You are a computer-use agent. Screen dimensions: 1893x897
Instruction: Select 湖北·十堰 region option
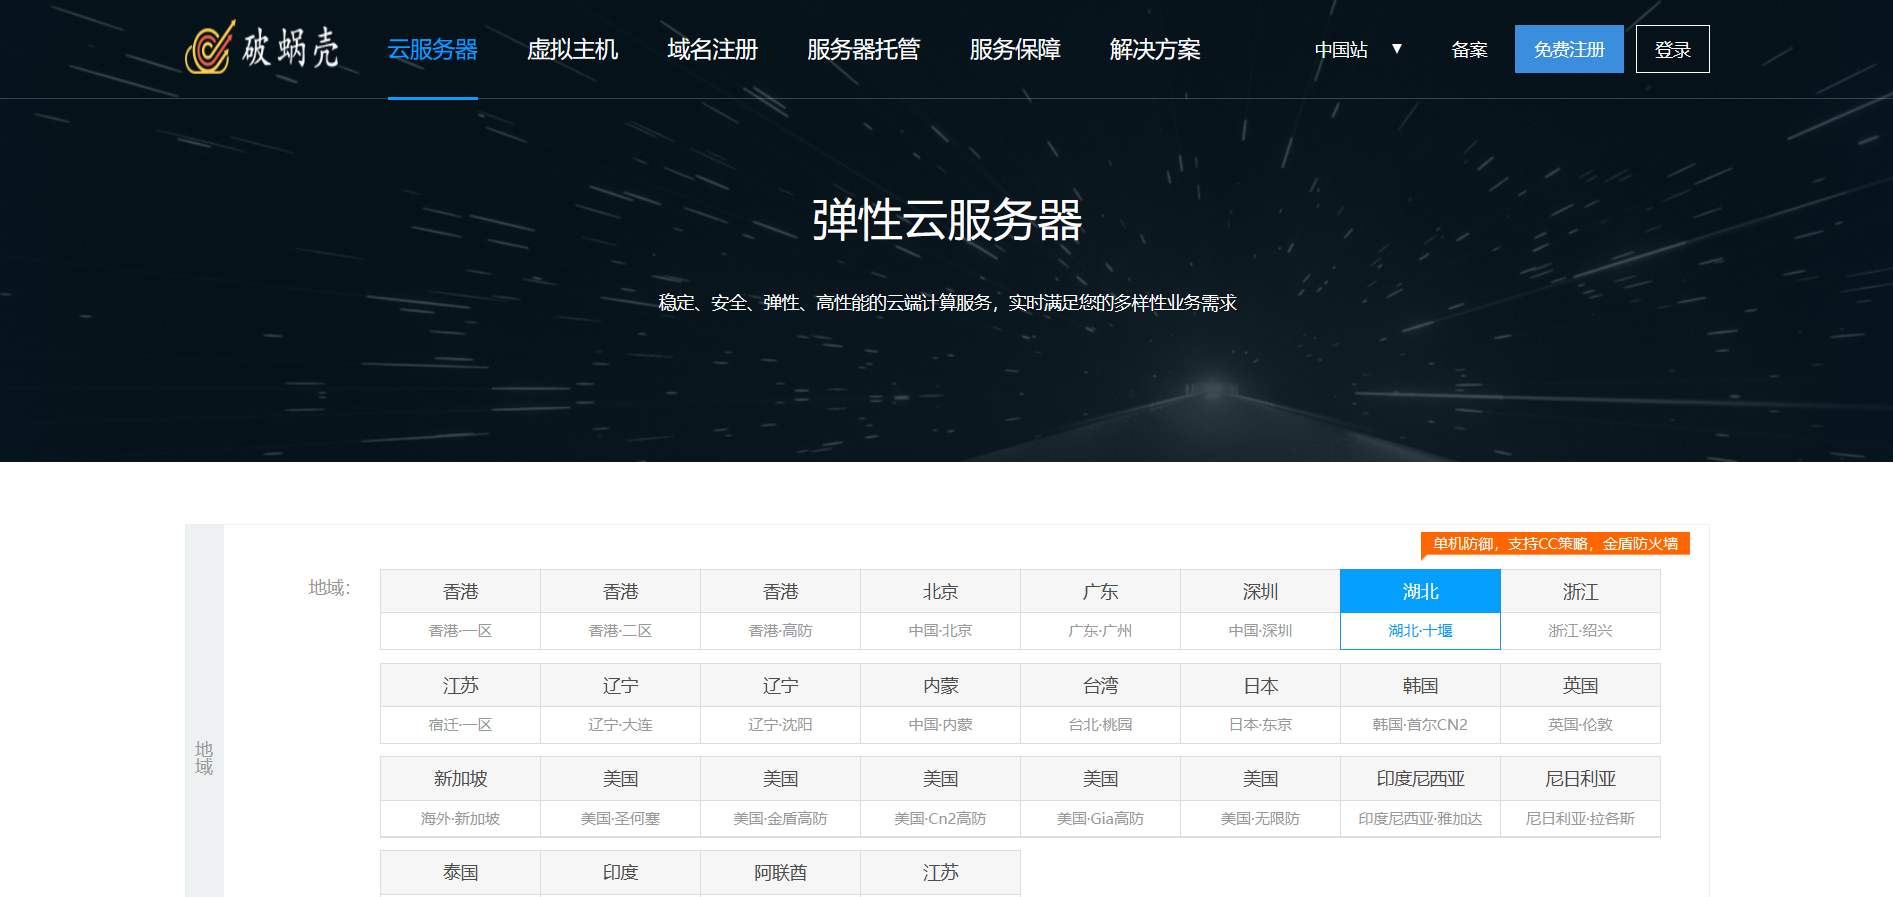tap(1420, 610)
